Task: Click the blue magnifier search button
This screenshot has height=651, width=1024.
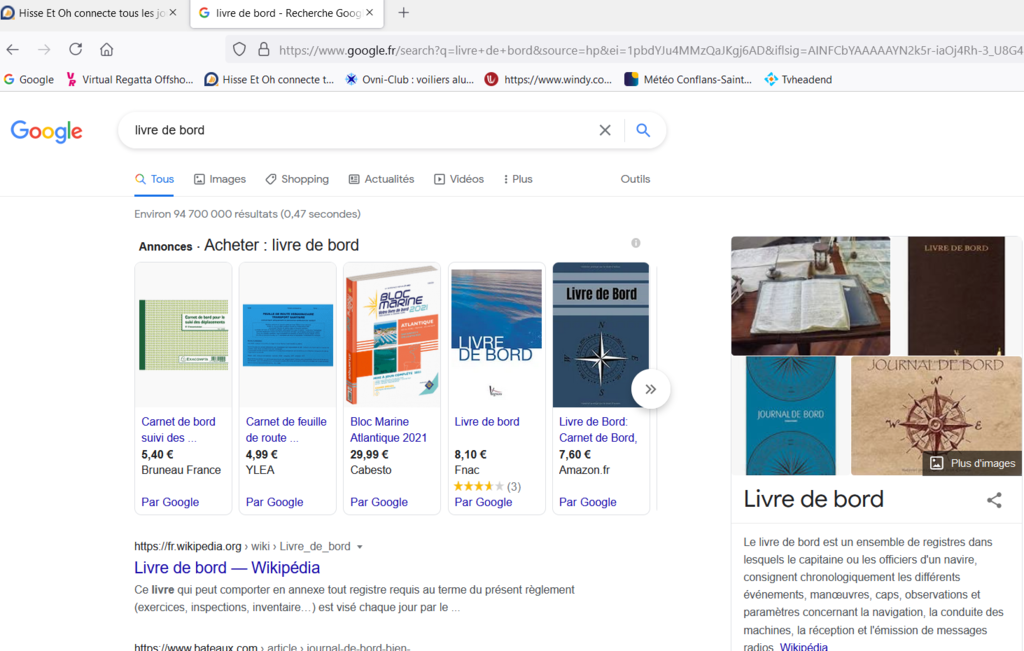Action: pyautogui.click(x=643, y=130)
